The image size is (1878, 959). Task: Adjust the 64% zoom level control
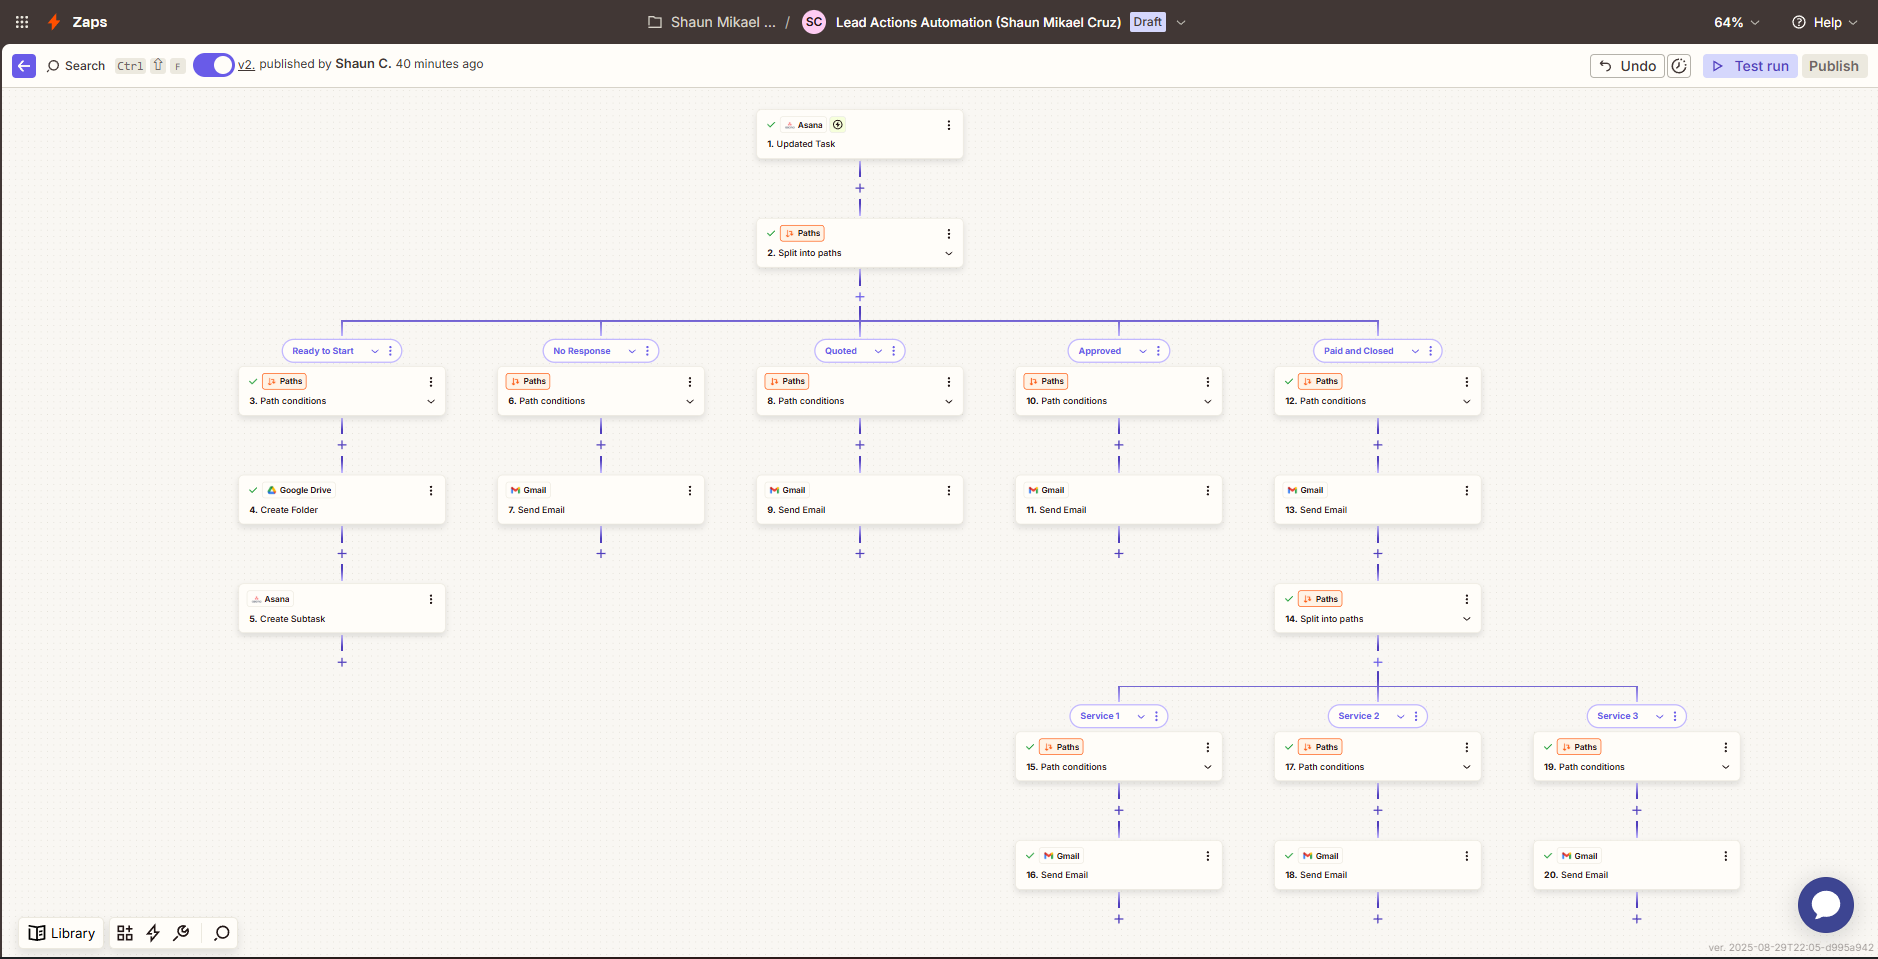[x=1734, y=21]
